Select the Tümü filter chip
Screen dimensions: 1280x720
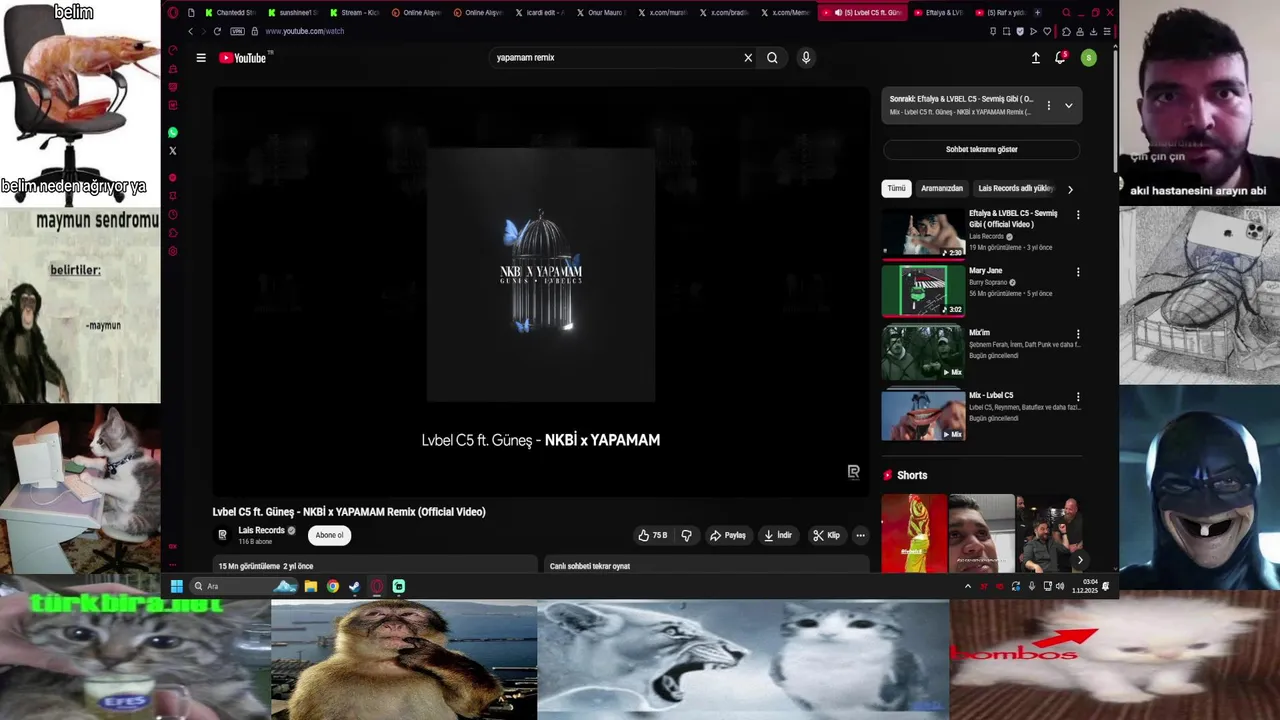896,188
